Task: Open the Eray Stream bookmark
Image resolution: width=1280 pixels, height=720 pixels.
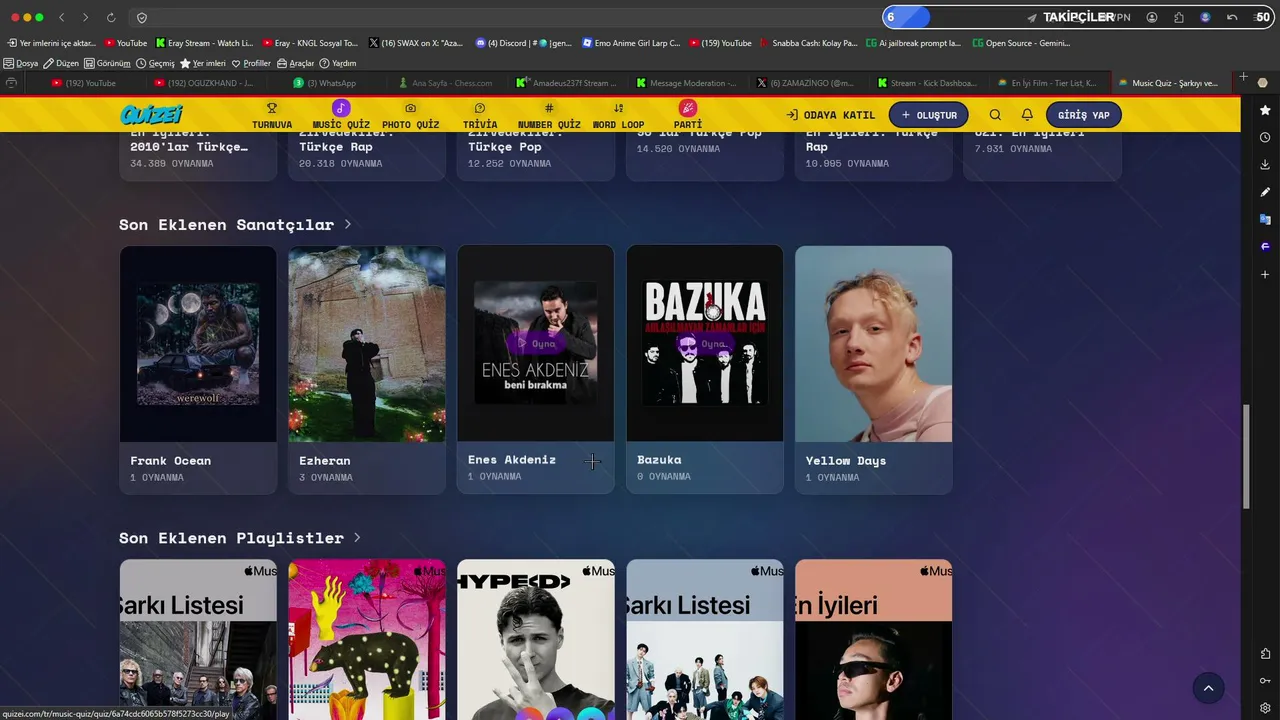Action: pyautogui.click(x=203, y=43)
